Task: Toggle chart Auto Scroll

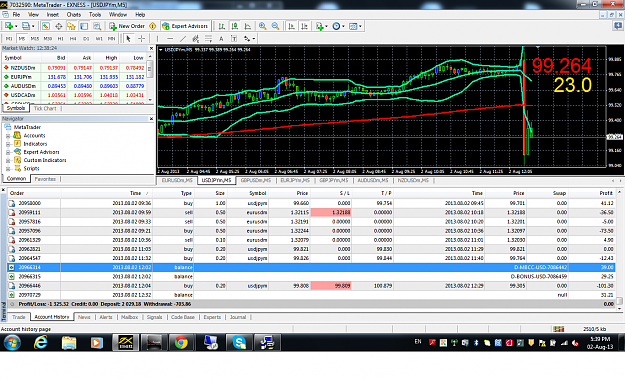Action: click(291, 26)
